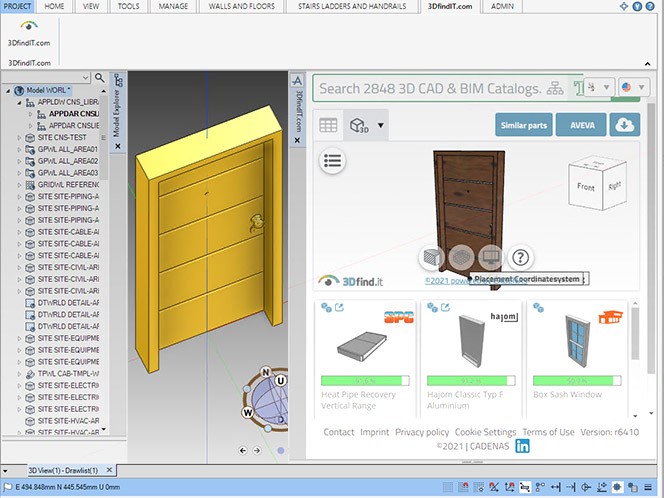664x498 pixels.
Task: Collapse the Model WORL tree node
Action: click(x=8, y=91)
